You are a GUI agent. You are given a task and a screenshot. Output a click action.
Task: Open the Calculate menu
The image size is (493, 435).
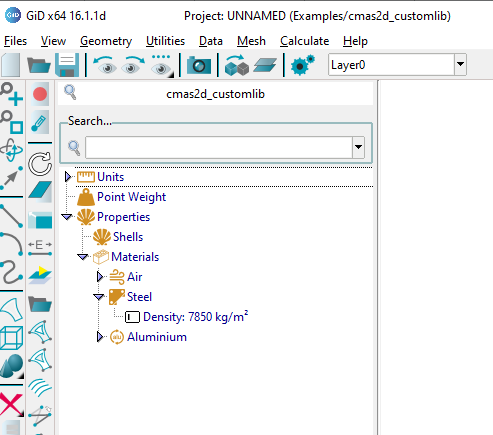[x=304, y=41]
